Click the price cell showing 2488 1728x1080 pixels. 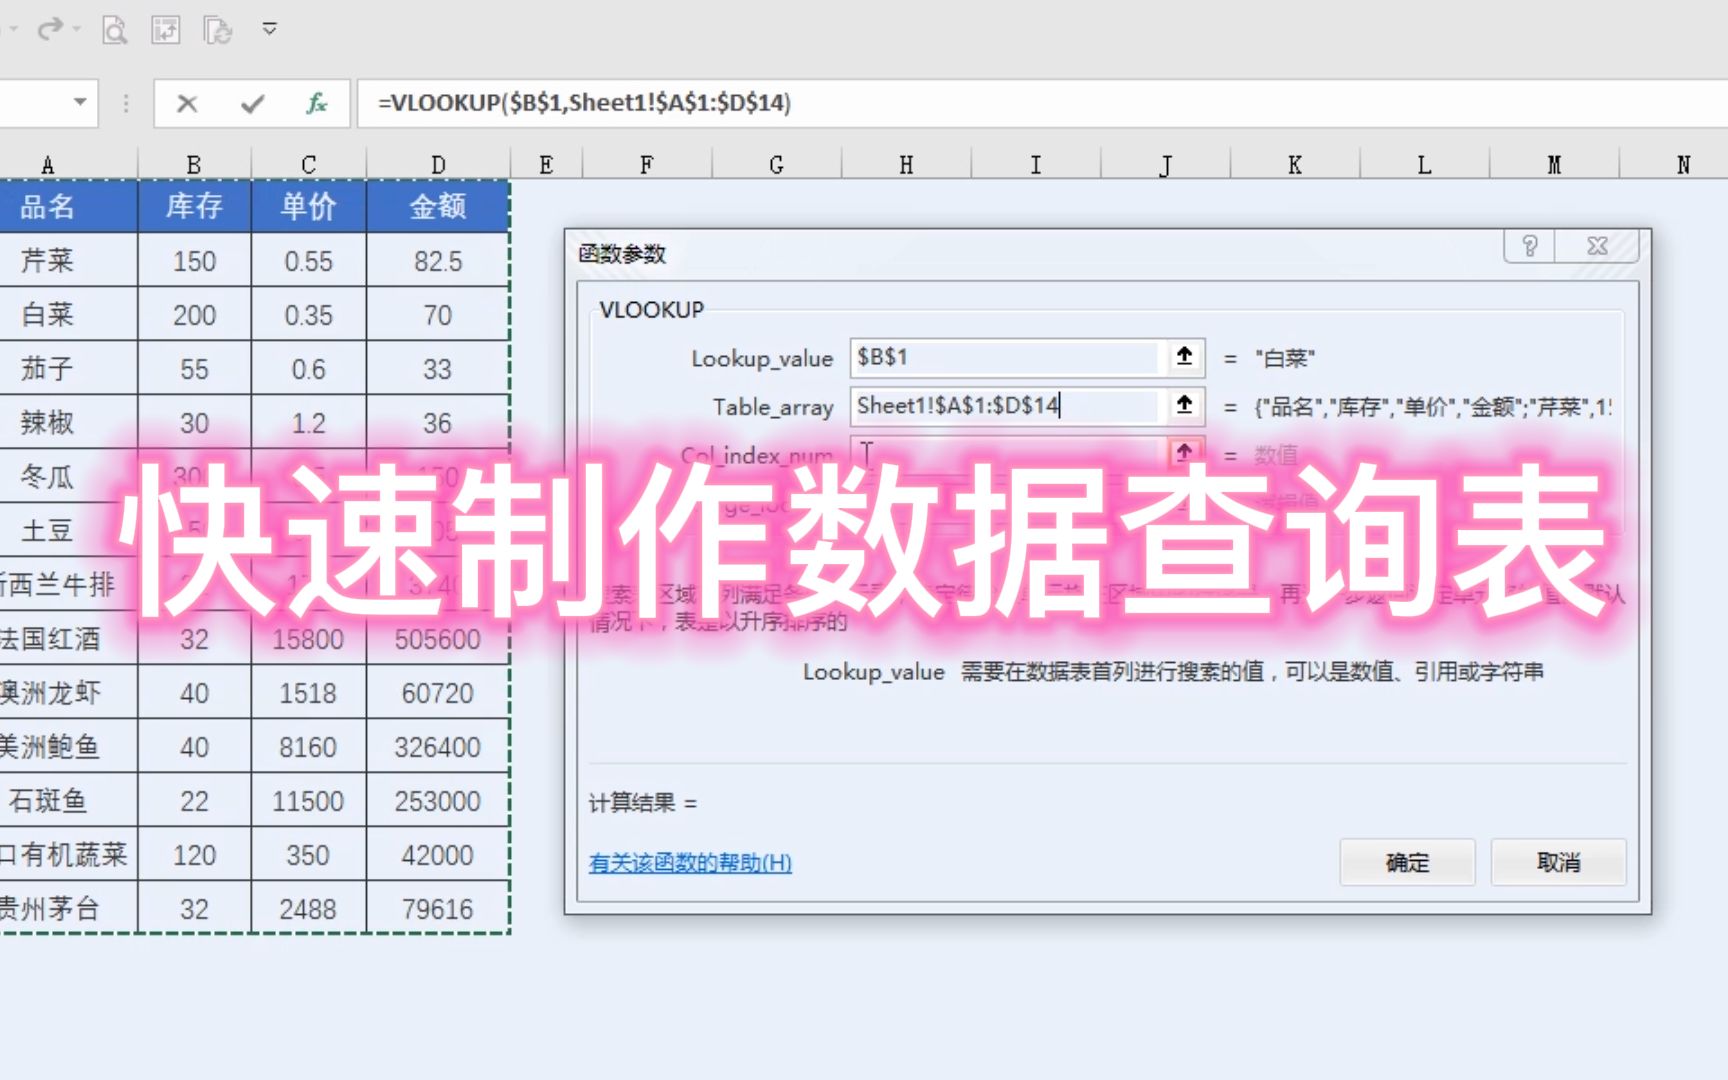tap(309, 909)
